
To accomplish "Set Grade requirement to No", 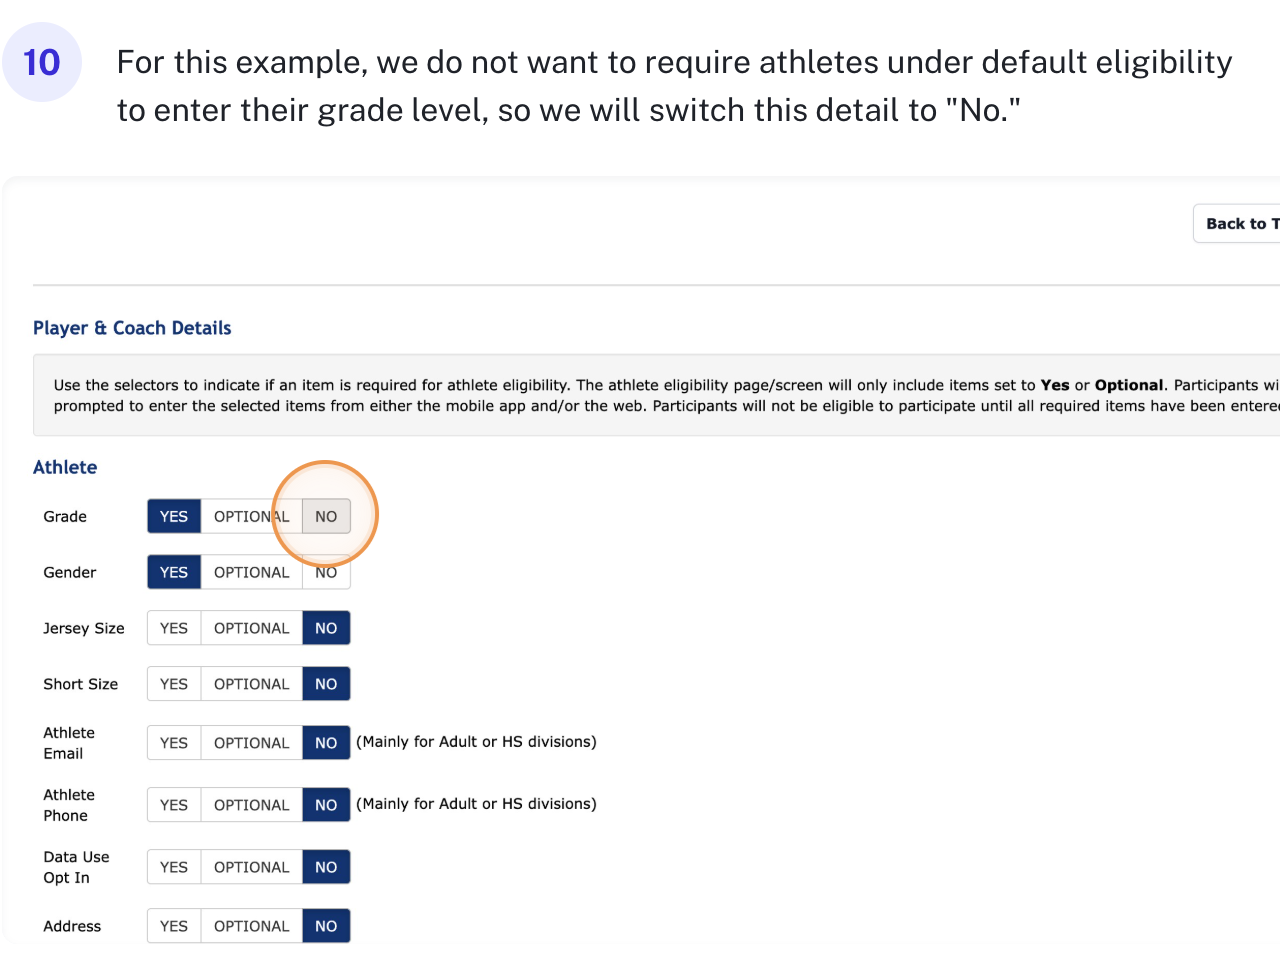I will (x=326, y=516).
